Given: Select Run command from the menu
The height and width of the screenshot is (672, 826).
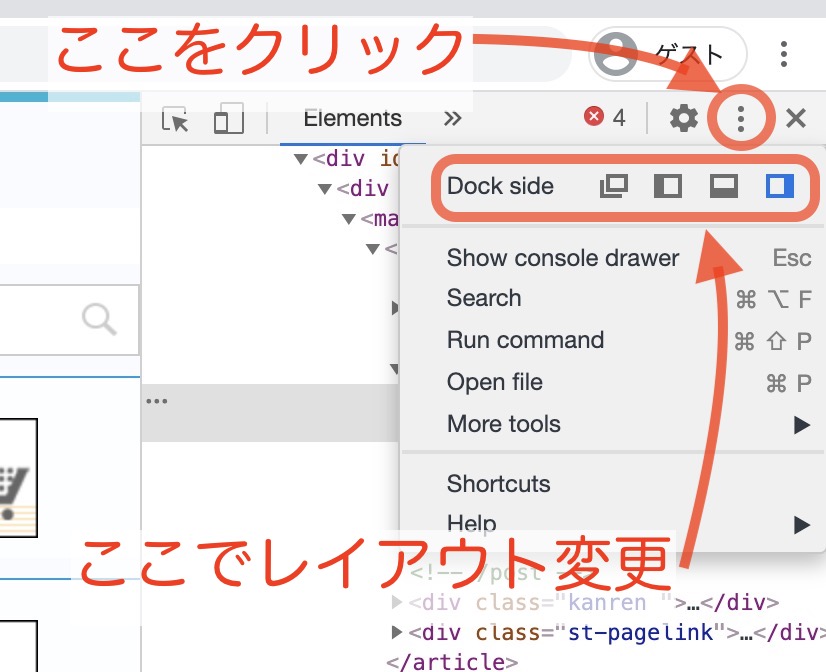Looking at the screenshot, I should pos(613,340).
